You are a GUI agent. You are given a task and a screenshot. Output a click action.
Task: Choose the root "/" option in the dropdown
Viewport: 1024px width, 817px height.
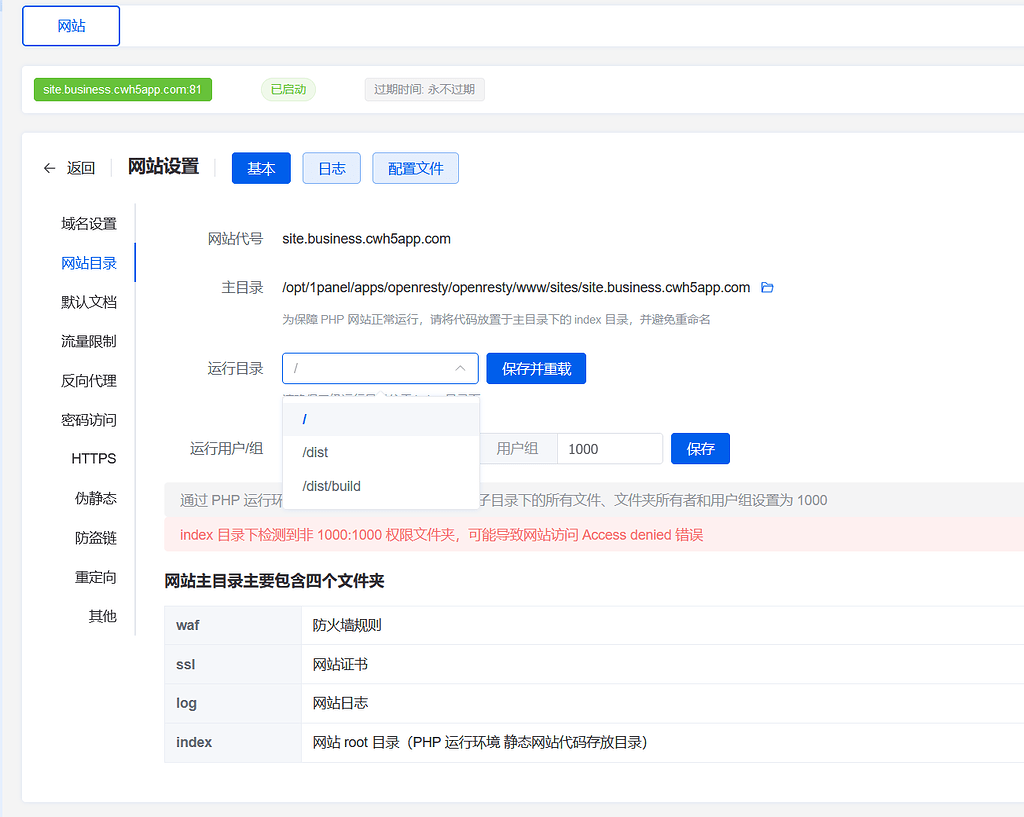point(303,419)
